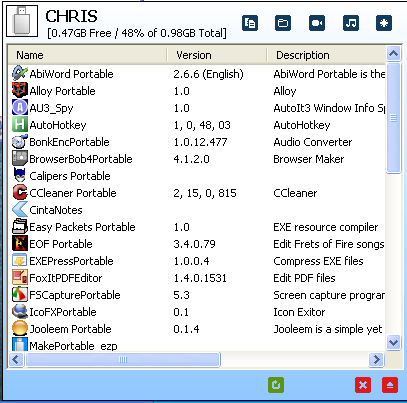Click the asterisk settings icon in the header
This screenshot has height=403, width=407.
(x=384, y=23)
